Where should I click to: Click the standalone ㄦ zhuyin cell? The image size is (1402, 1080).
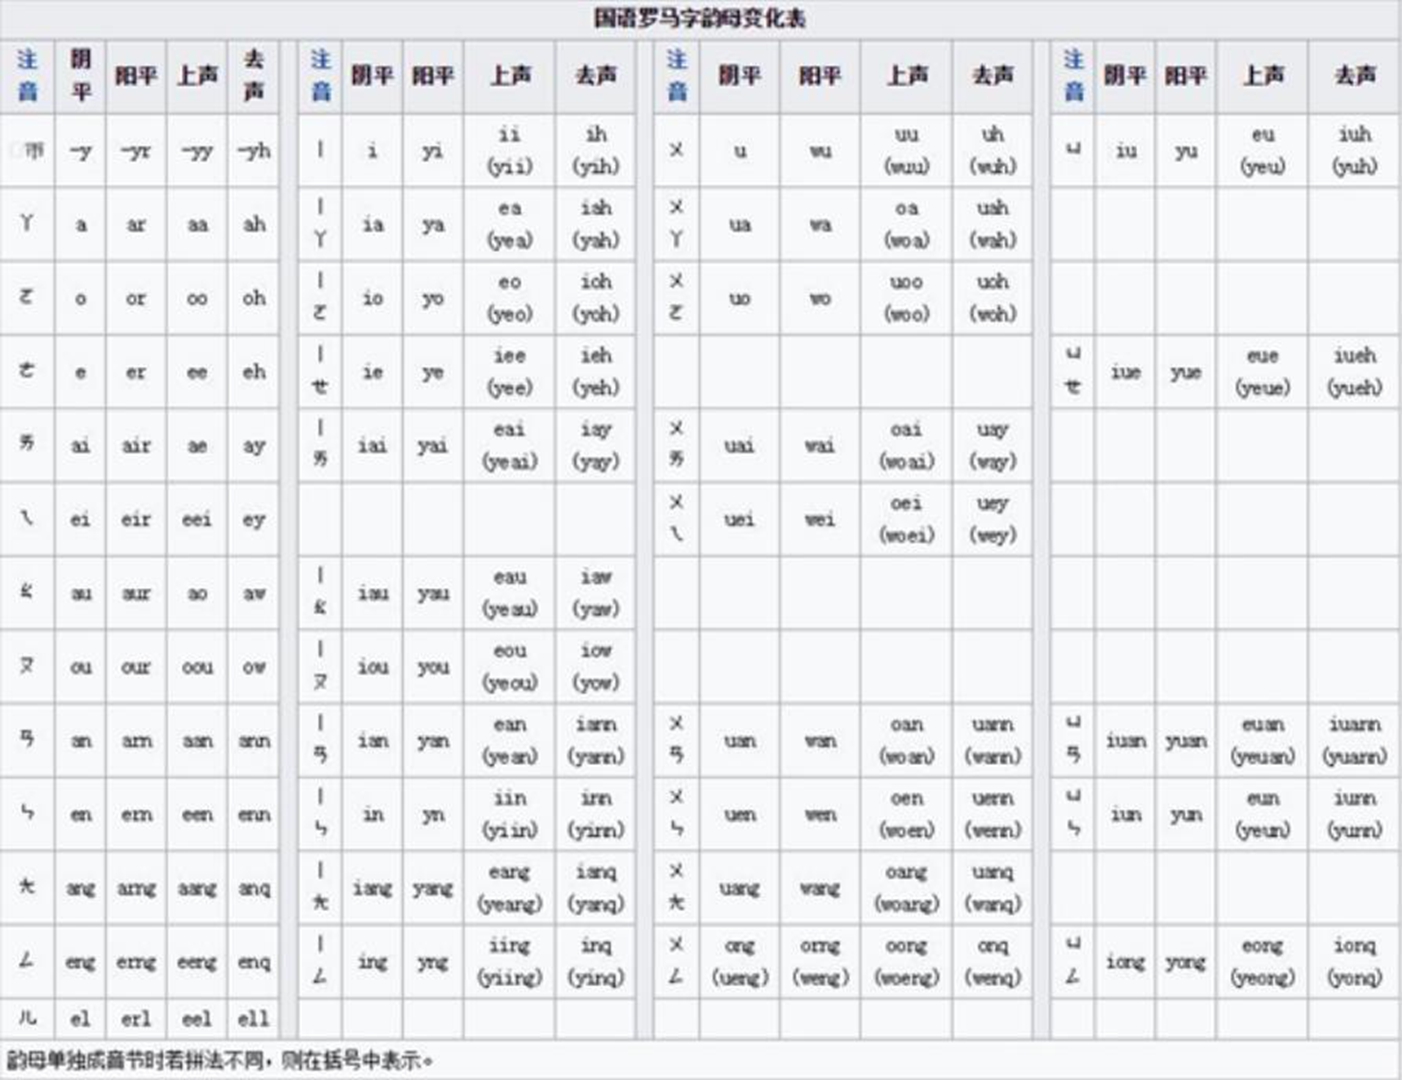(27, 1019)
